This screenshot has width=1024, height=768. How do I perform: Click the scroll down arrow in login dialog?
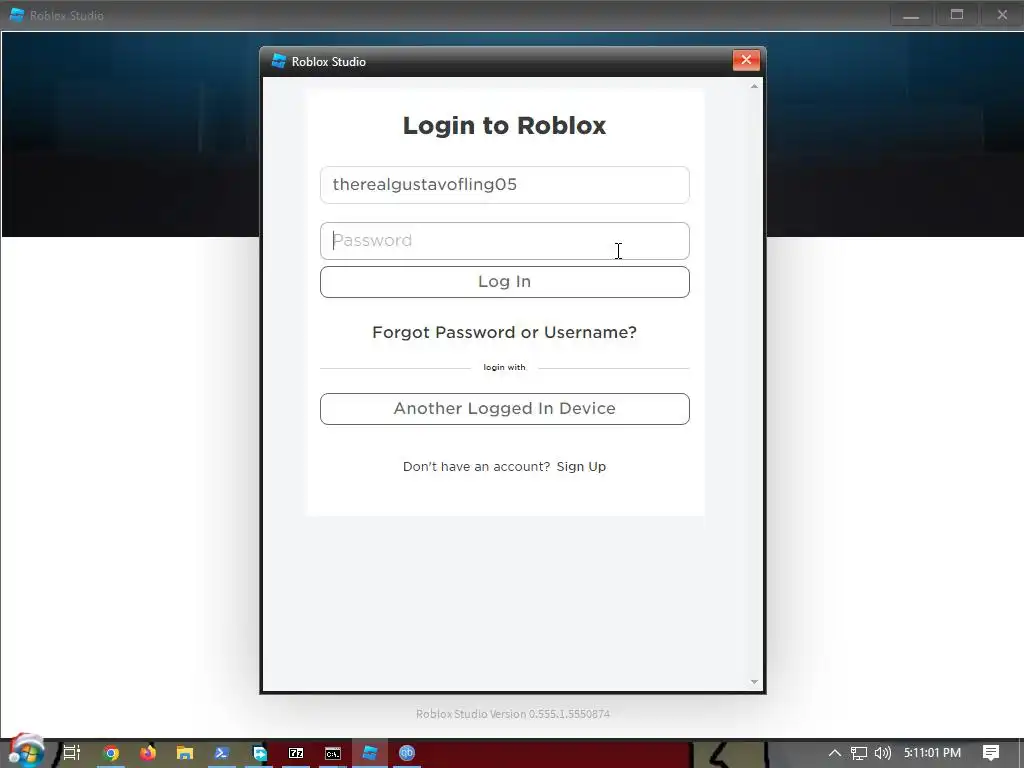(x=754, y=682)
